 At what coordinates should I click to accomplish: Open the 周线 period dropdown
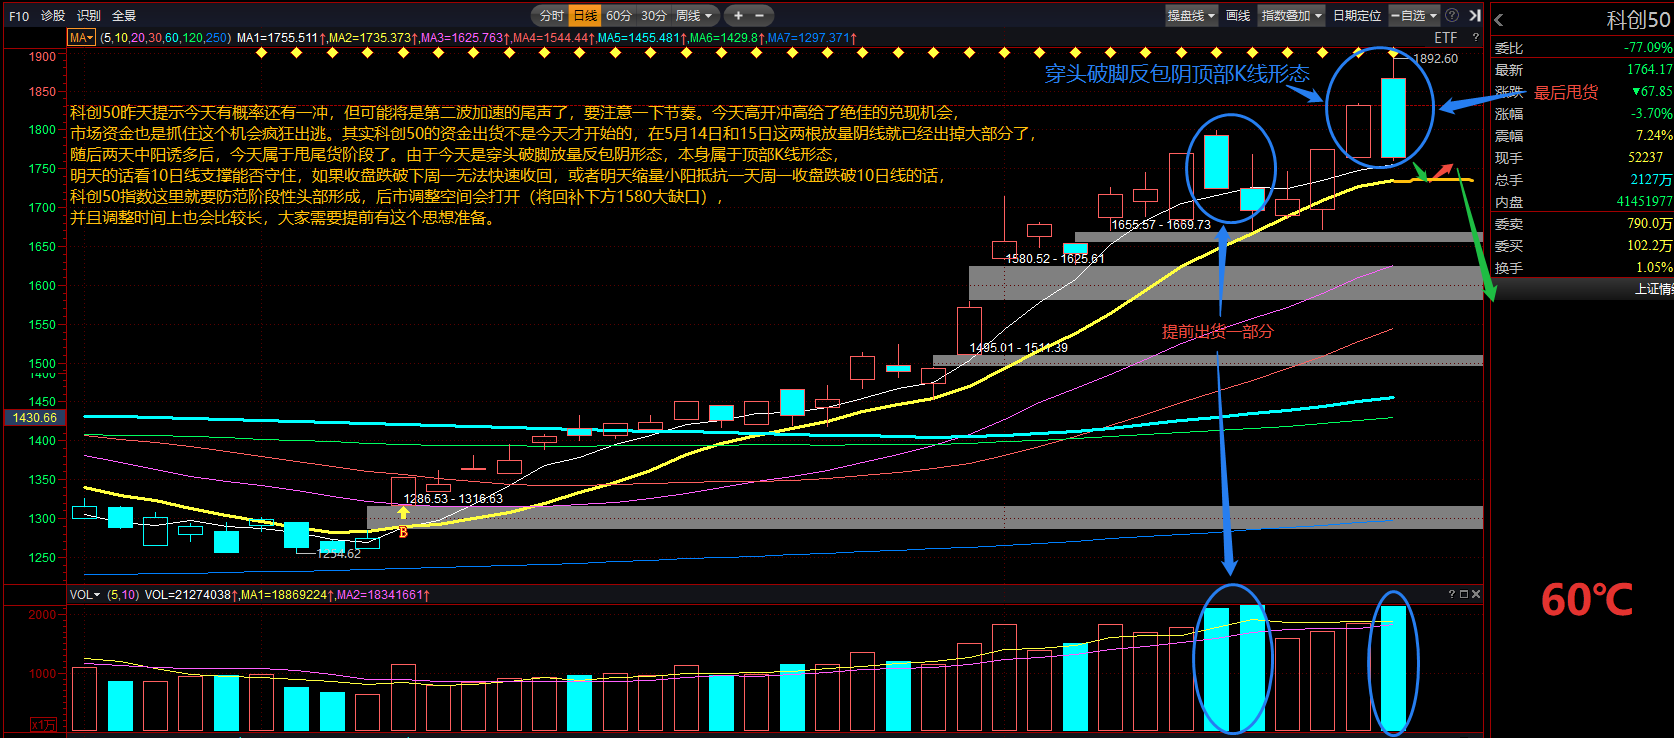coord(694,15)
